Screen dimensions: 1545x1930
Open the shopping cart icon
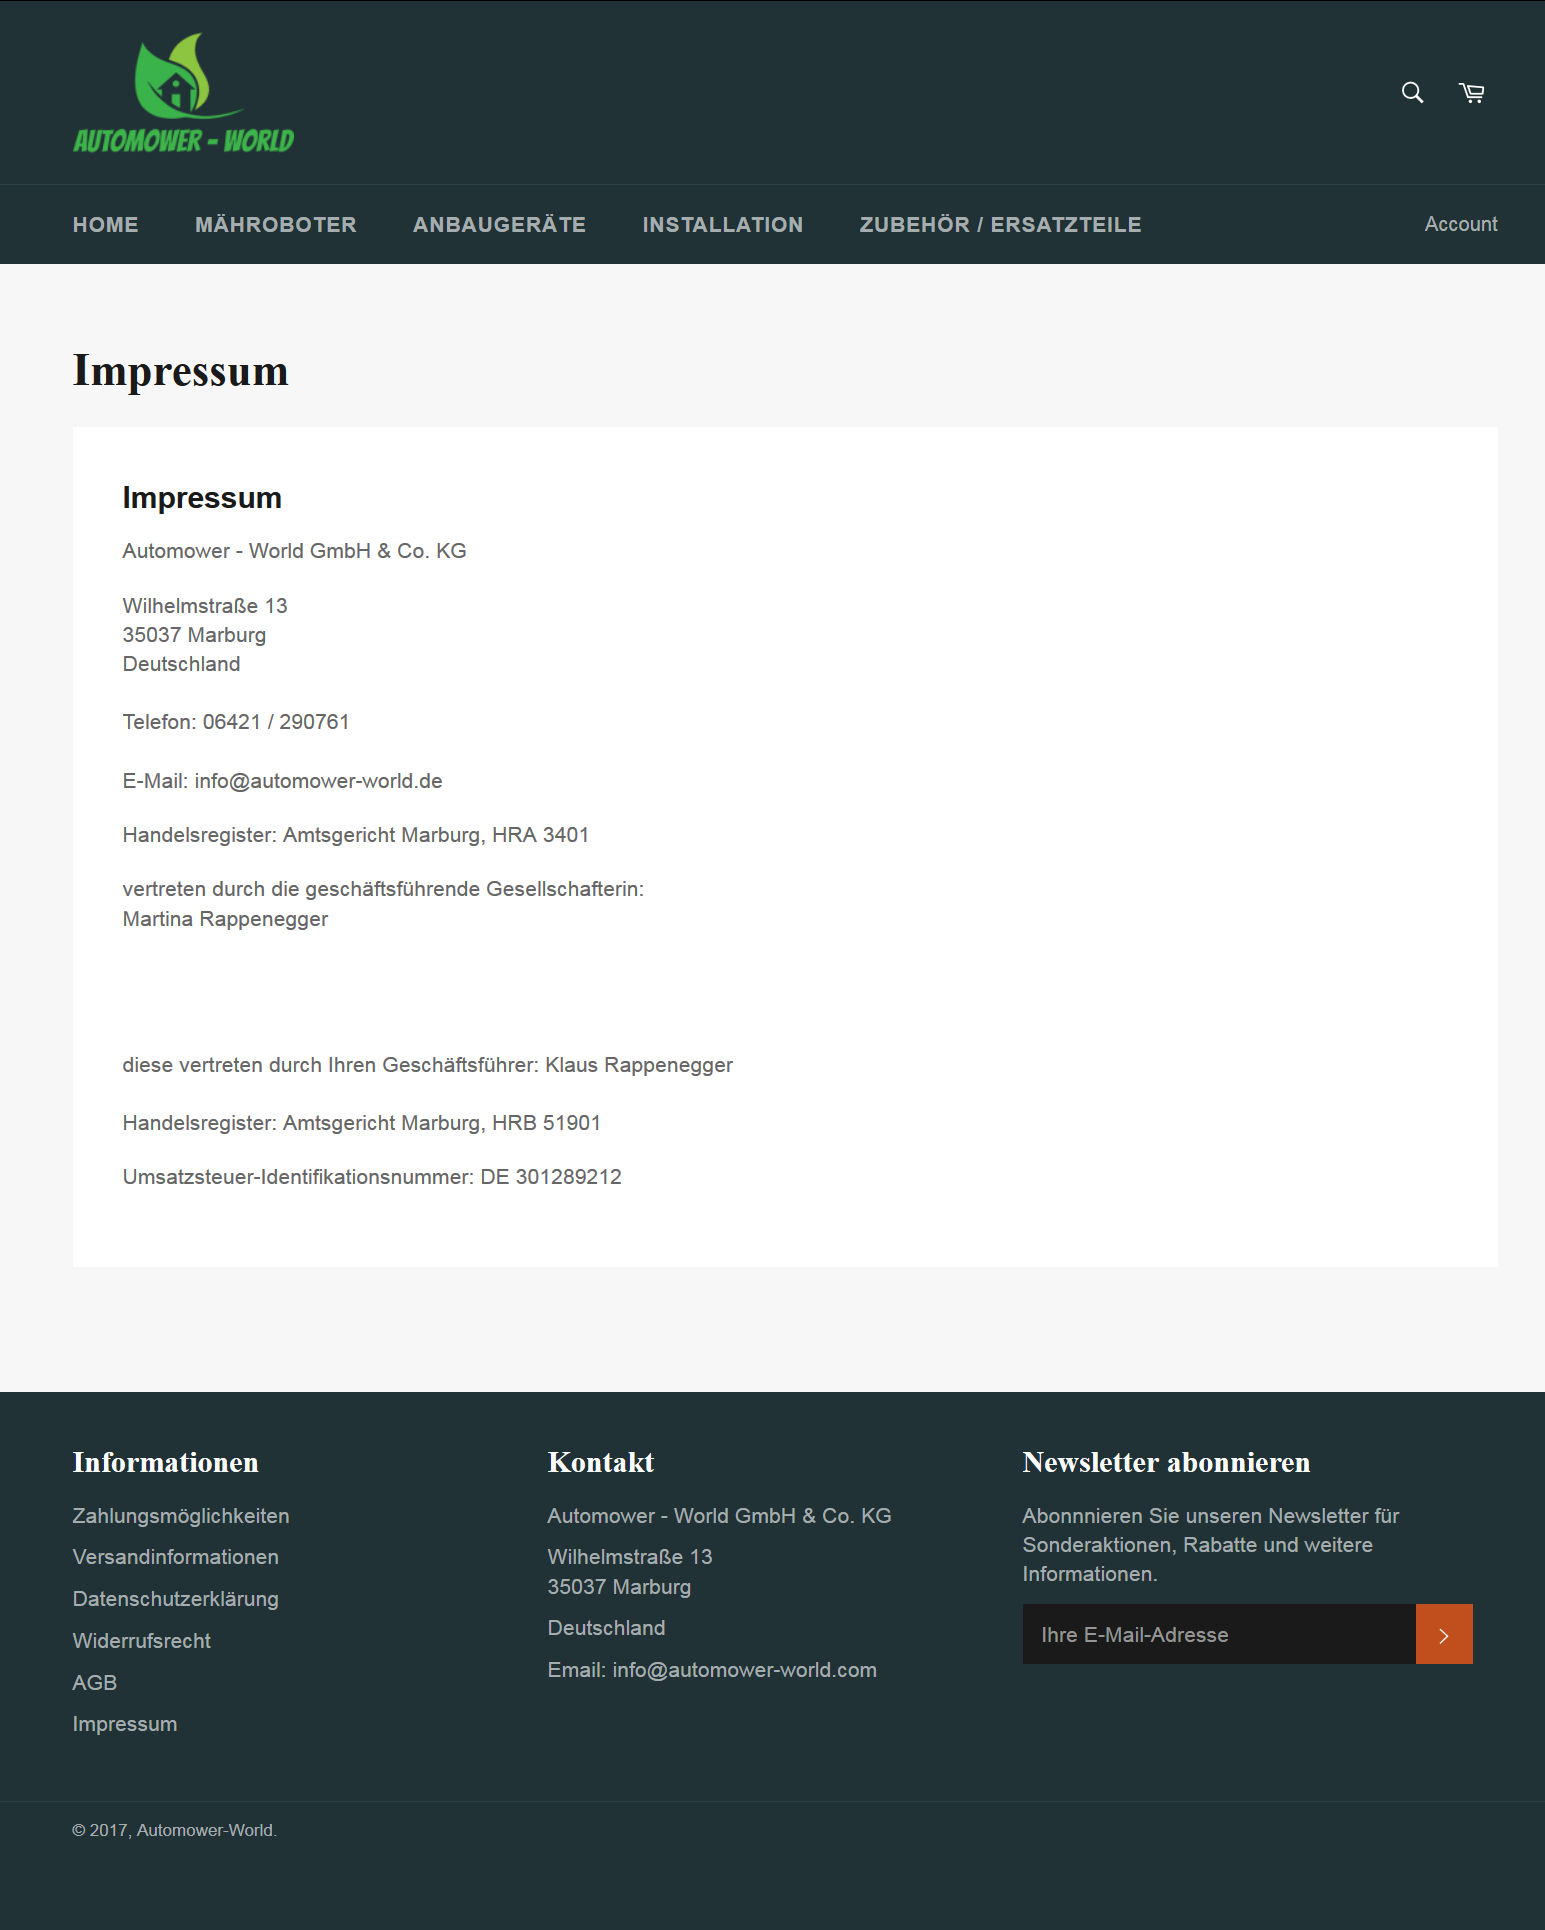point(1471,93)
